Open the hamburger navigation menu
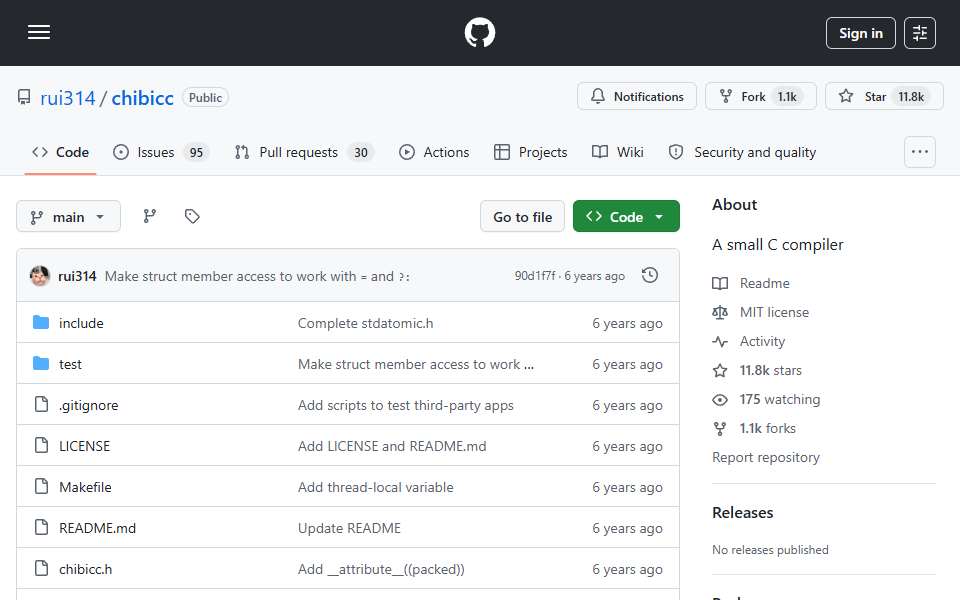 click(x=39, y=32)
